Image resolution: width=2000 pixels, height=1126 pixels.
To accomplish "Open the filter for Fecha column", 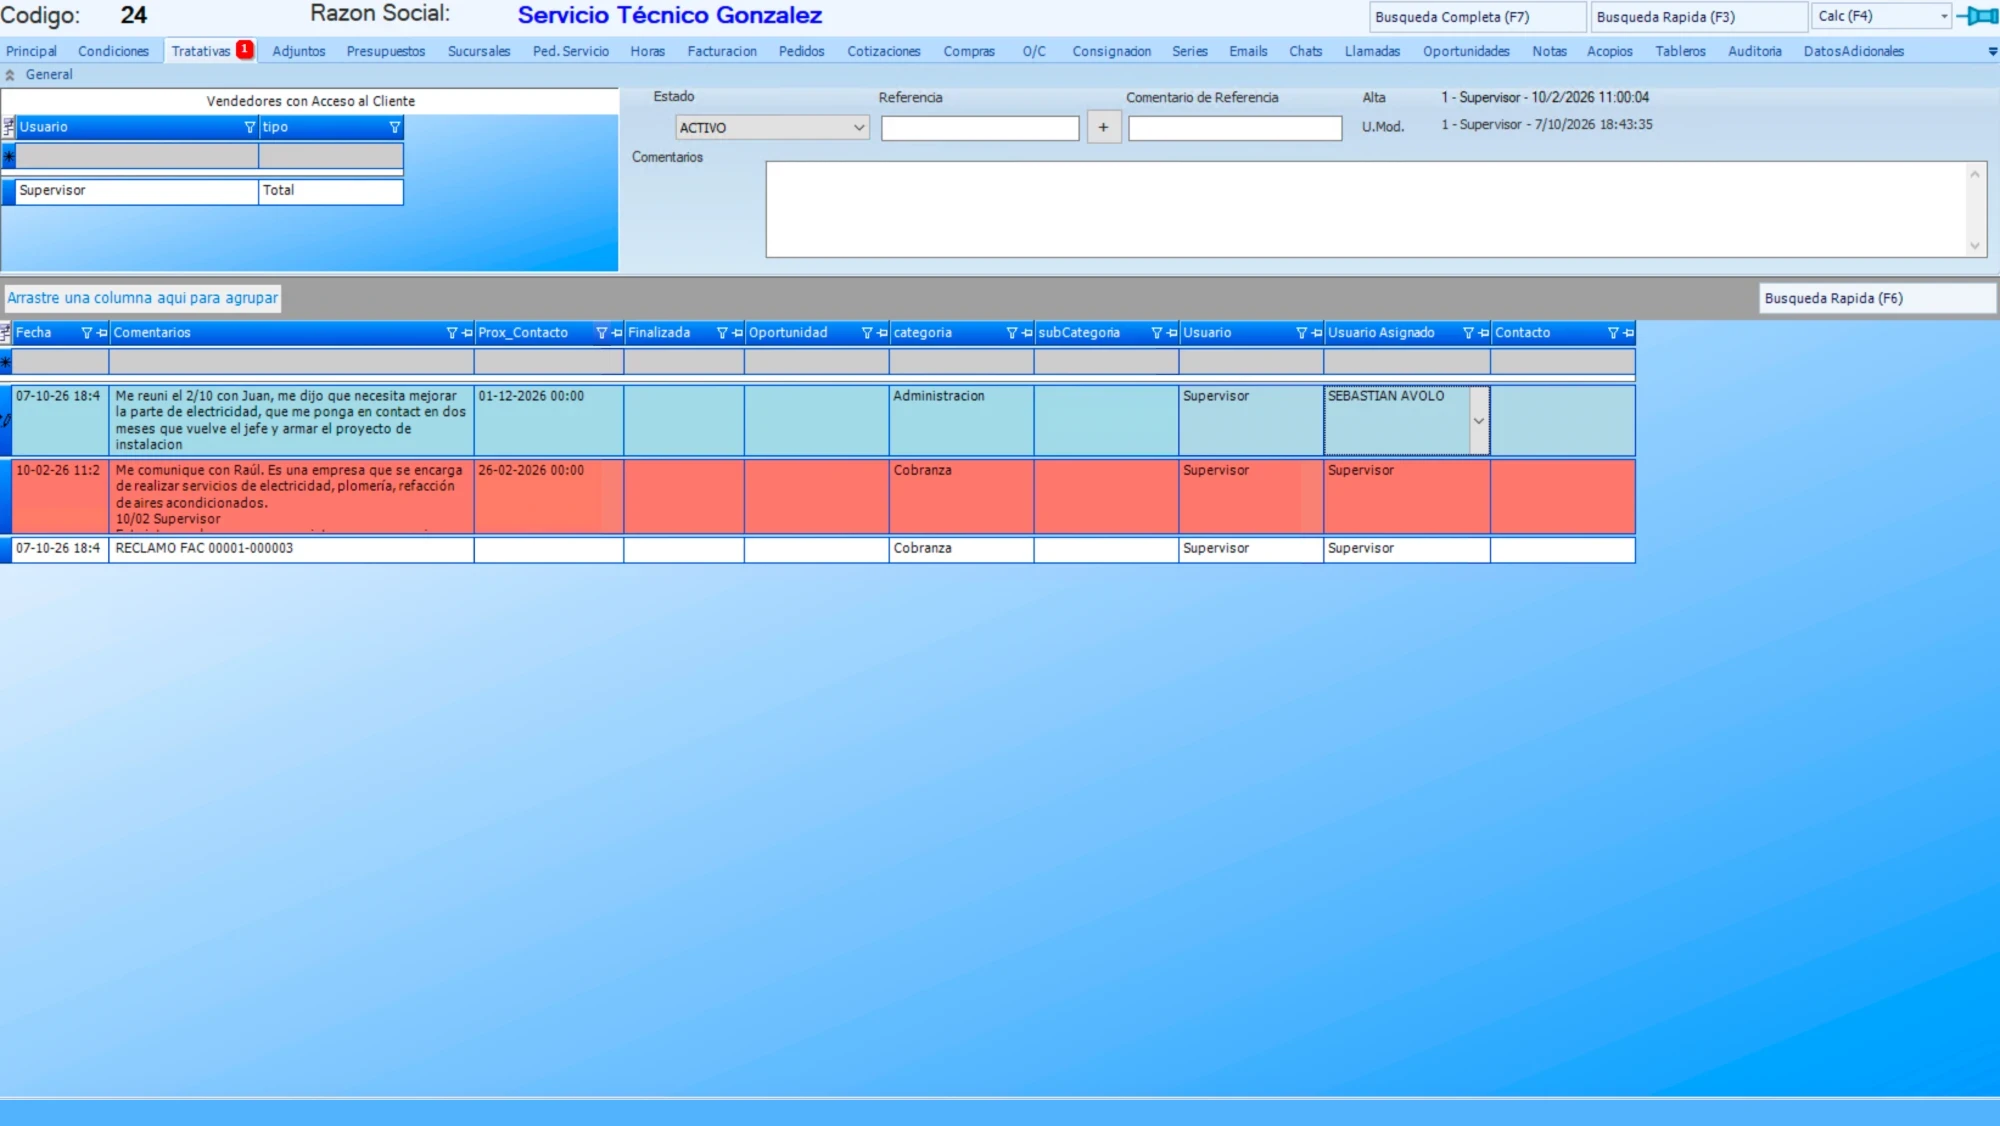I will (x=87, y=333).
